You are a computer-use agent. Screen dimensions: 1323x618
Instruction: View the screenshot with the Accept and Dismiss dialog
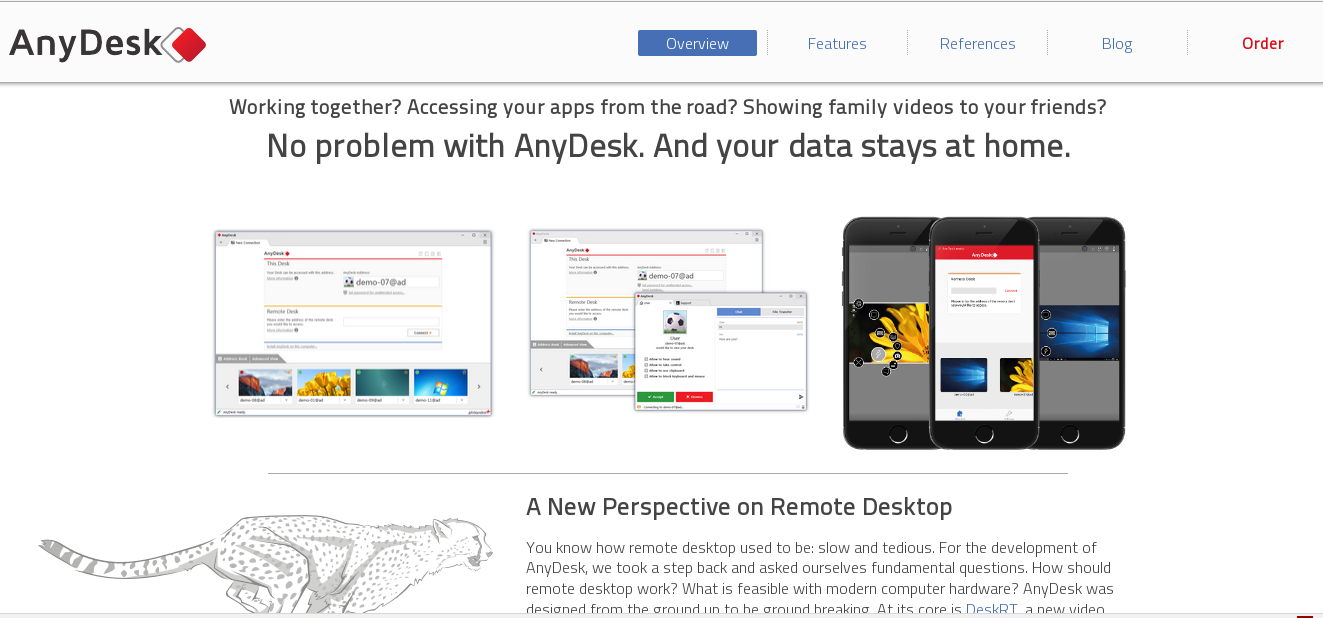tap(668, 320)
